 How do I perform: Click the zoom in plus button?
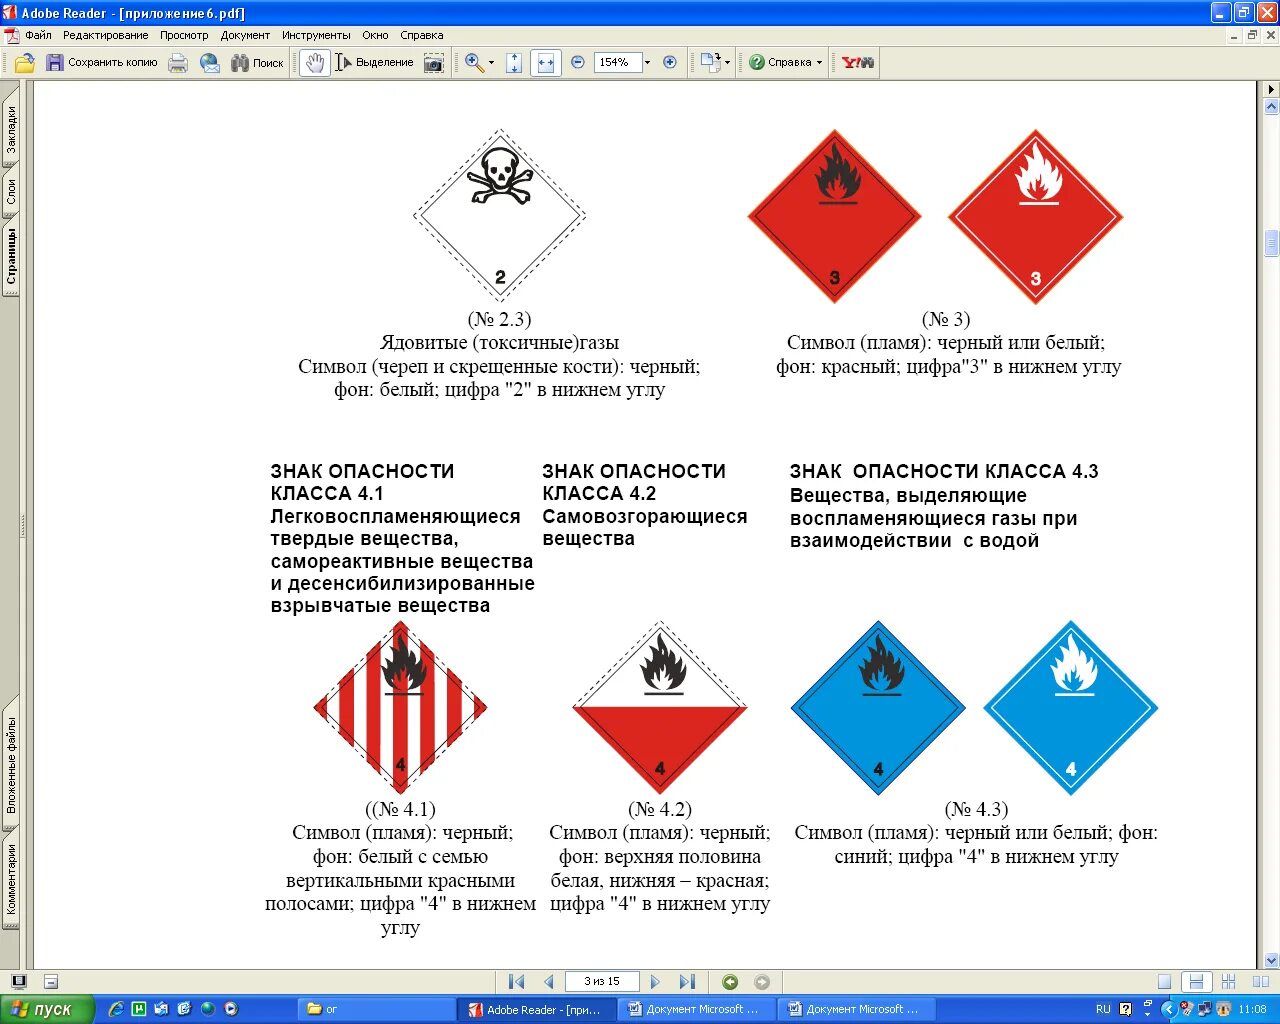click(x=670, y=62)
